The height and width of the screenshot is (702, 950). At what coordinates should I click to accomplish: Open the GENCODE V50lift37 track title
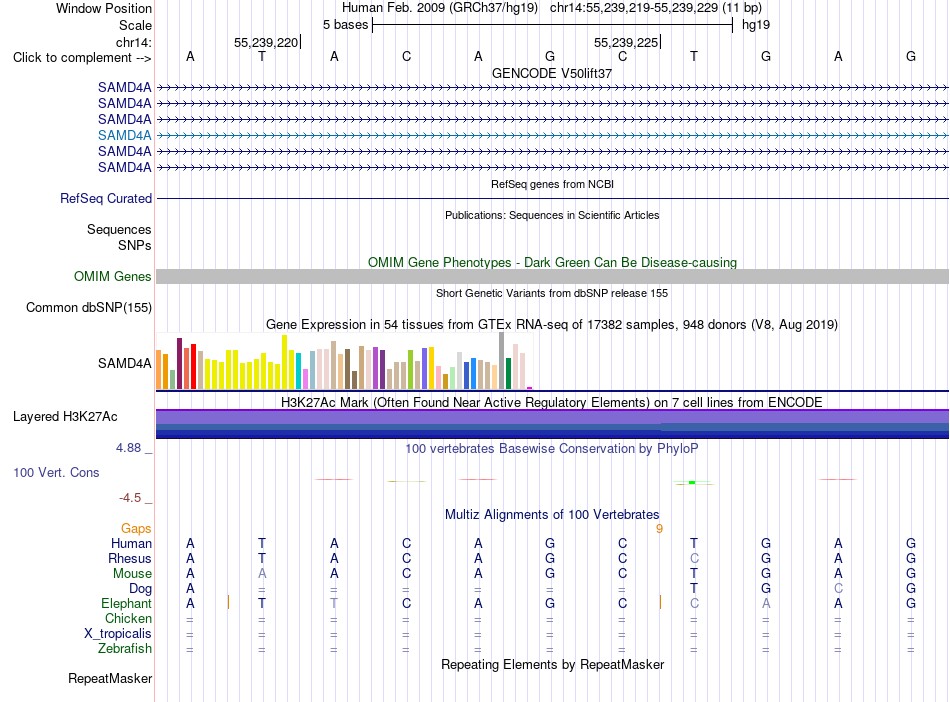click(x=552, y=73)
